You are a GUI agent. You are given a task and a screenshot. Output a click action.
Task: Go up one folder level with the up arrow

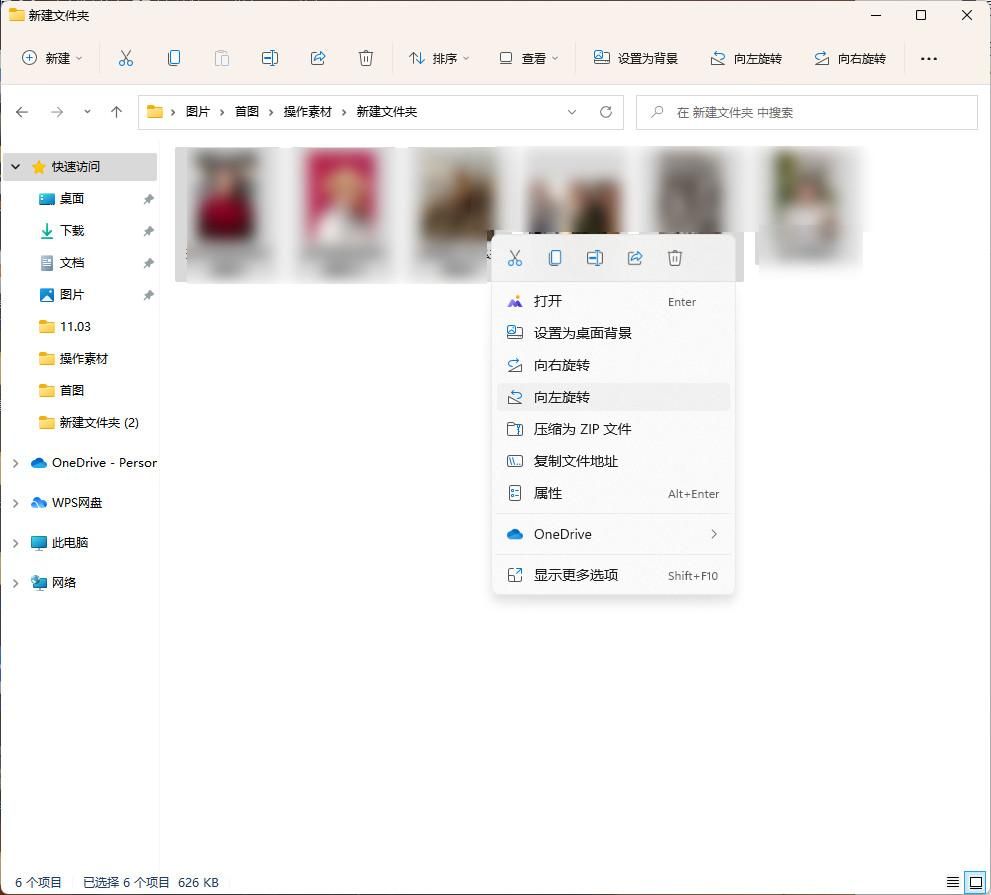(x=116, y=112)
